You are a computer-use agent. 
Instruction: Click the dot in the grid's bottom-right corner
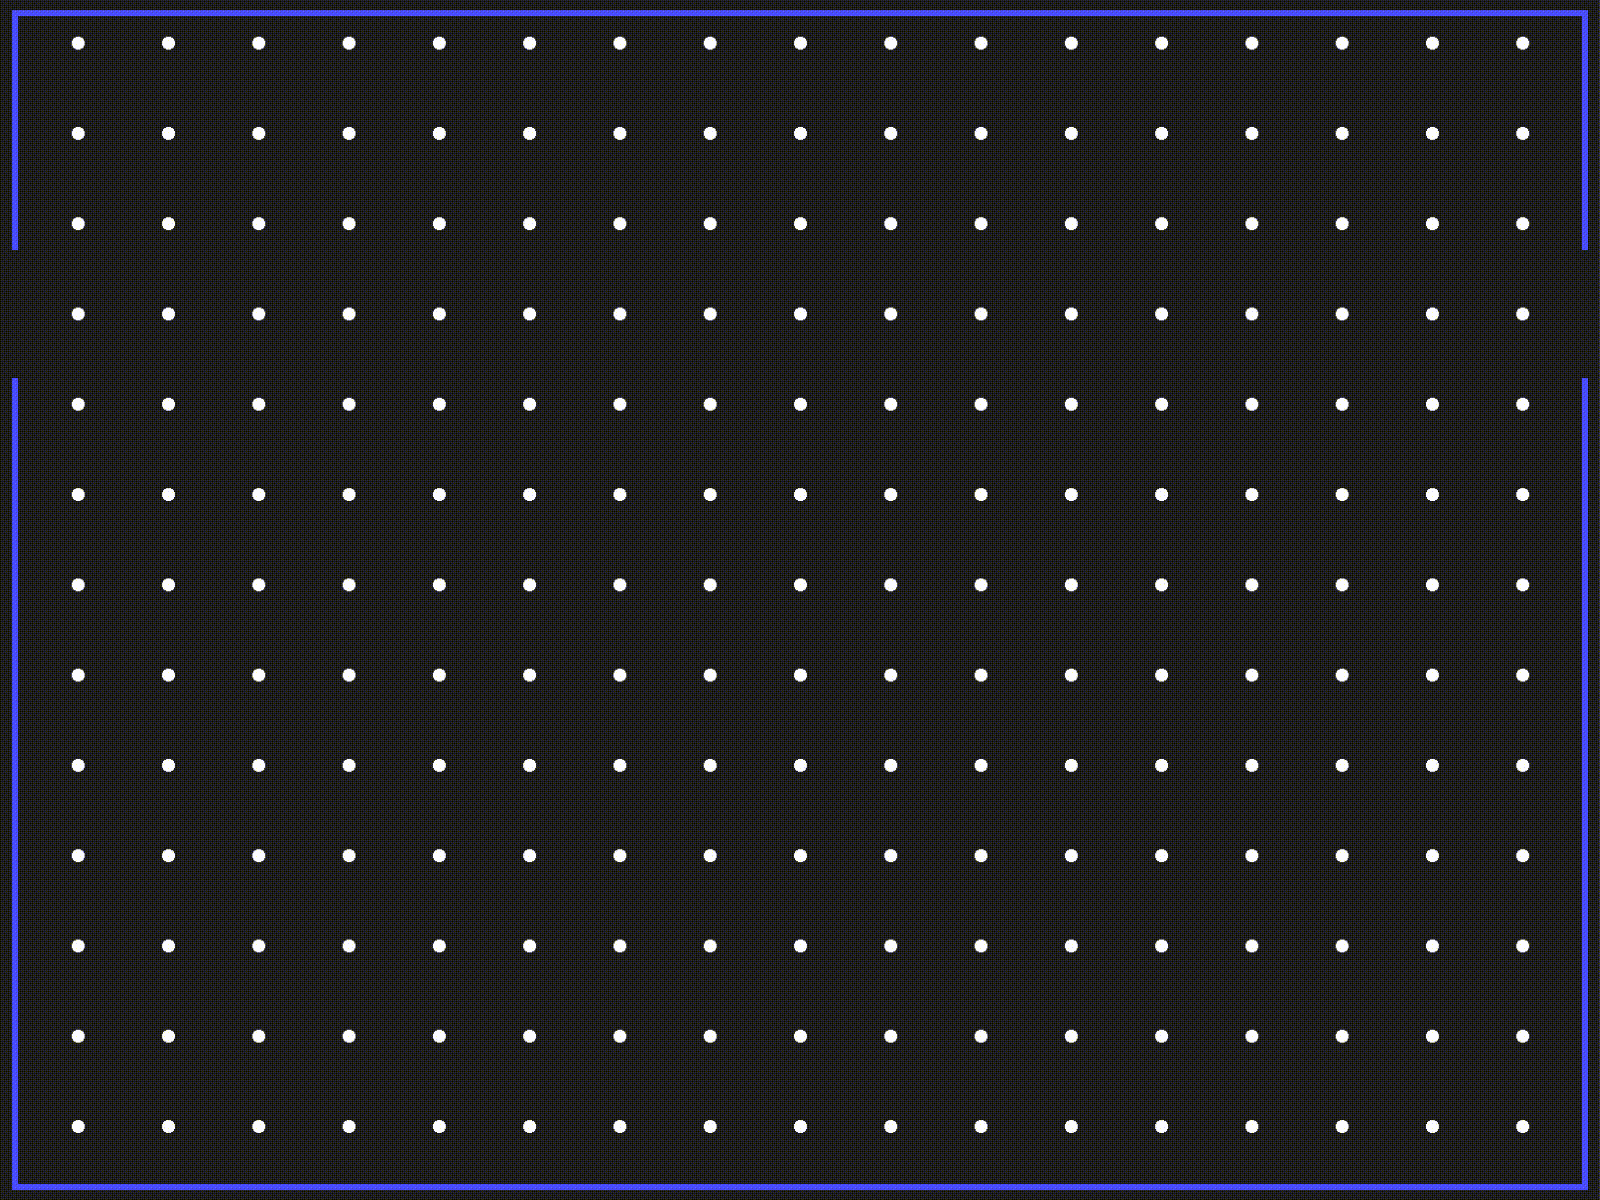click(1522, 1126)
